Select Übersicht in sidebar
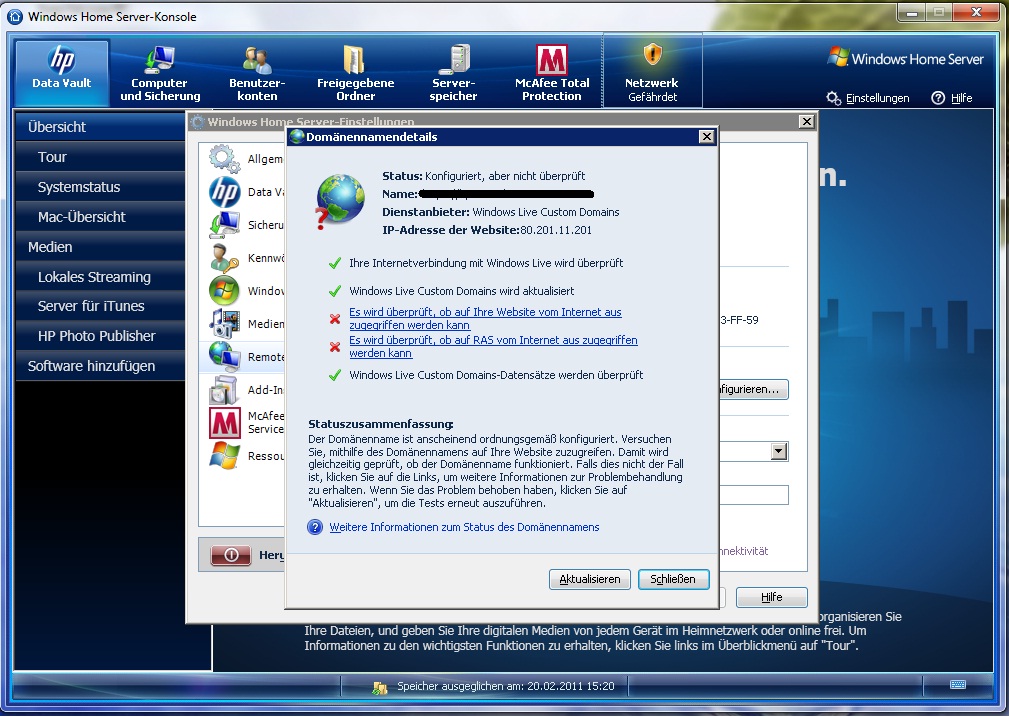Screen dimensions: 1009x717 click(x=100, y=127)
